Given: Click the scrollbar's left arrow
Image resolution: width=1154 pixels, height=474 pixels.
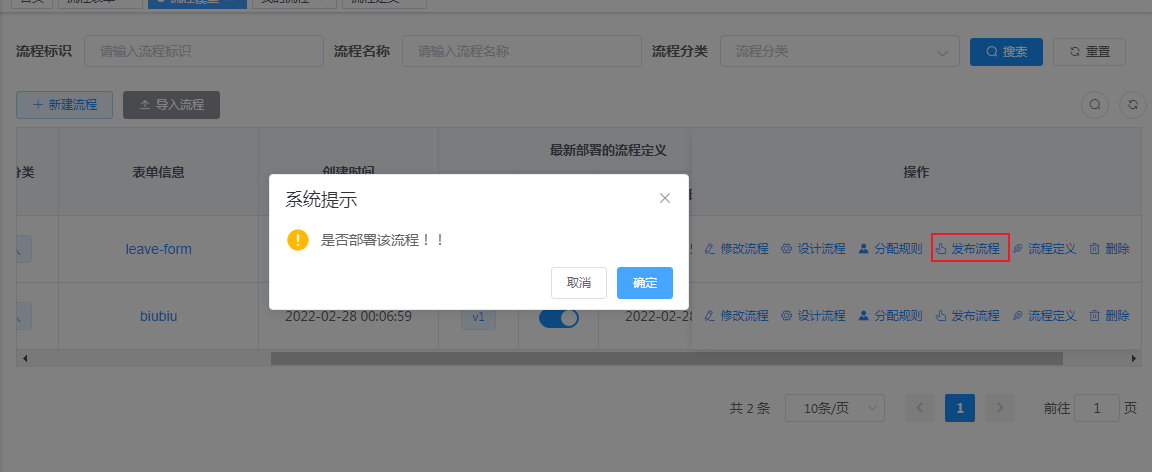Looking at the screenshot, I should click(x=24, y=358).
